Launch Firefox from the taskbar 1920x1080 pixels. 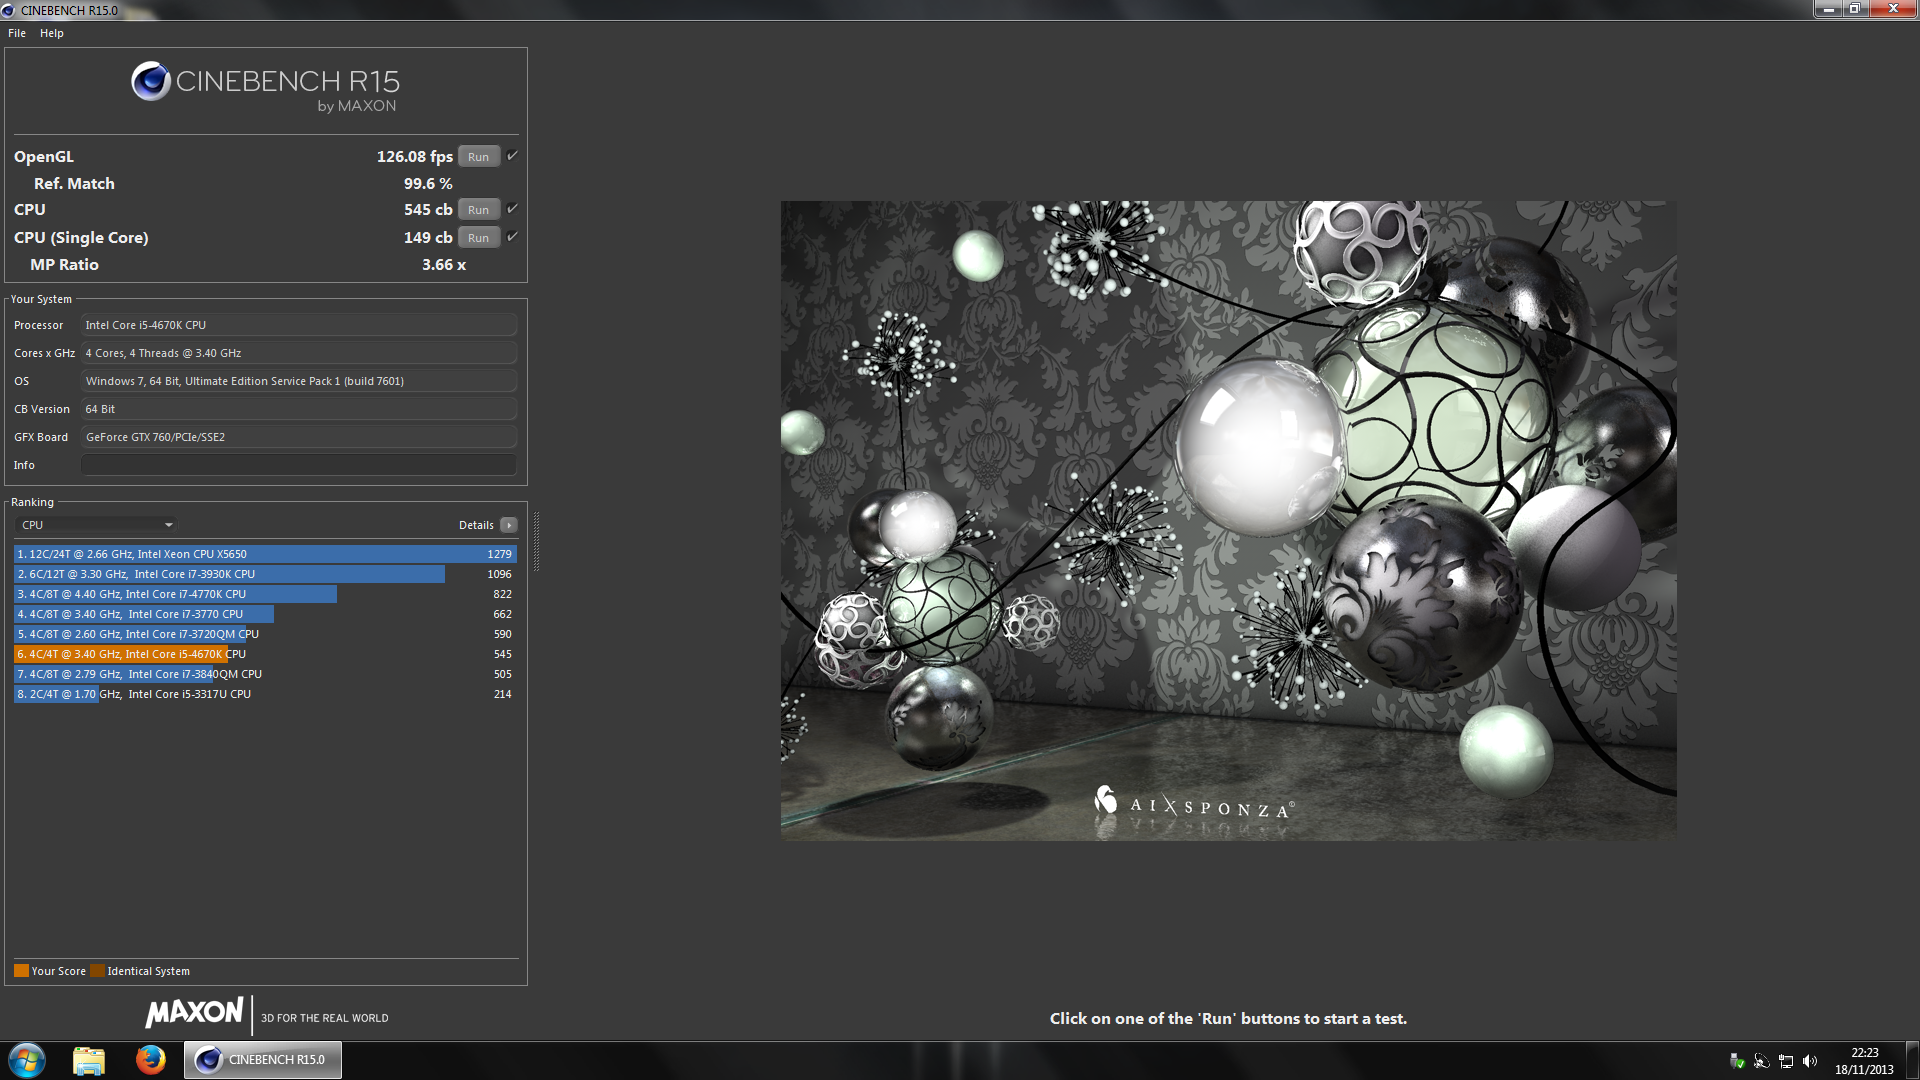pyautogui.click(x=151, y=1060)
